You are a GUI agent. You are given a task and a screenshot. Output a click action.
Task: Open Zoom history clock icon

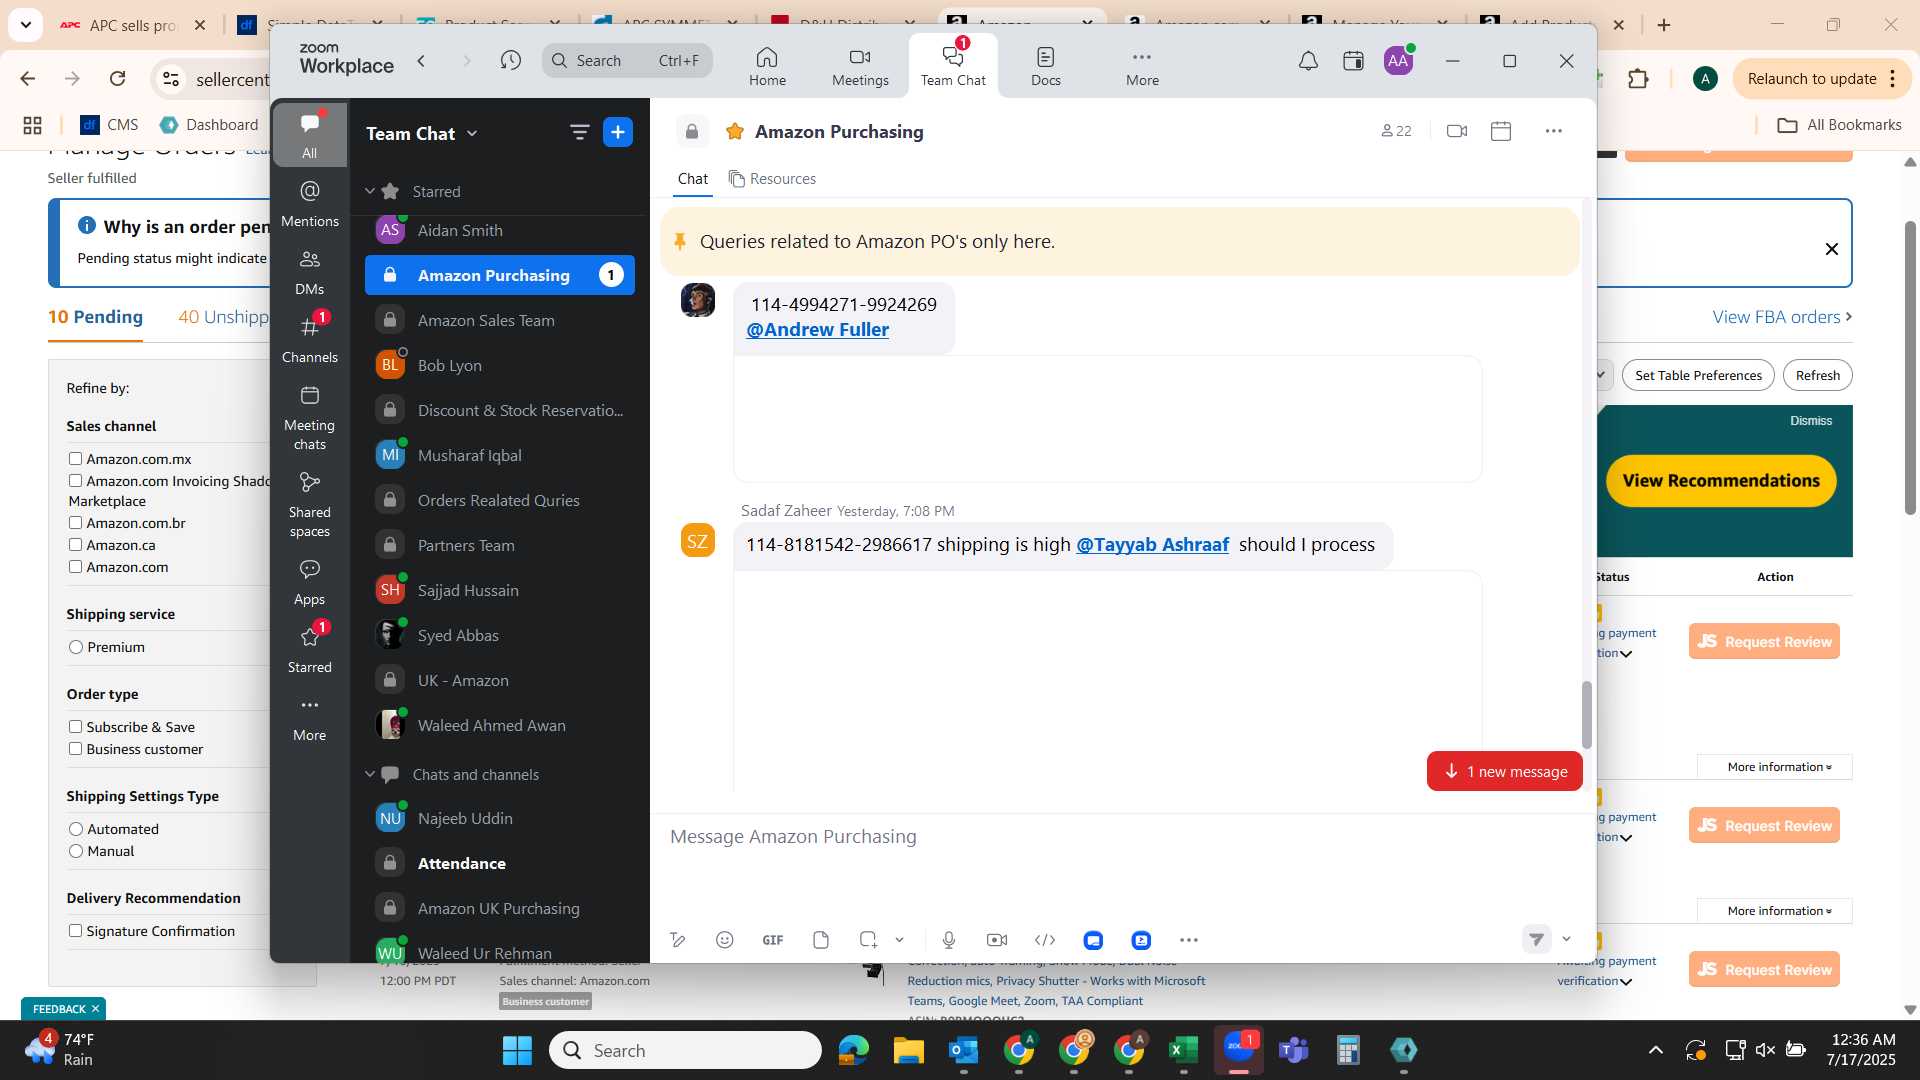(x=511, y=61)
